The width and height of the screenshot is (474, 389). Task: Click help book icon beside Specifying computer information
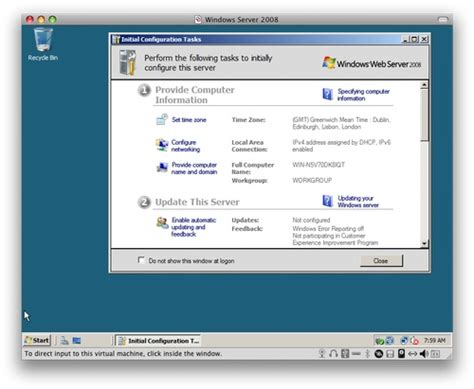coord(327,94)
